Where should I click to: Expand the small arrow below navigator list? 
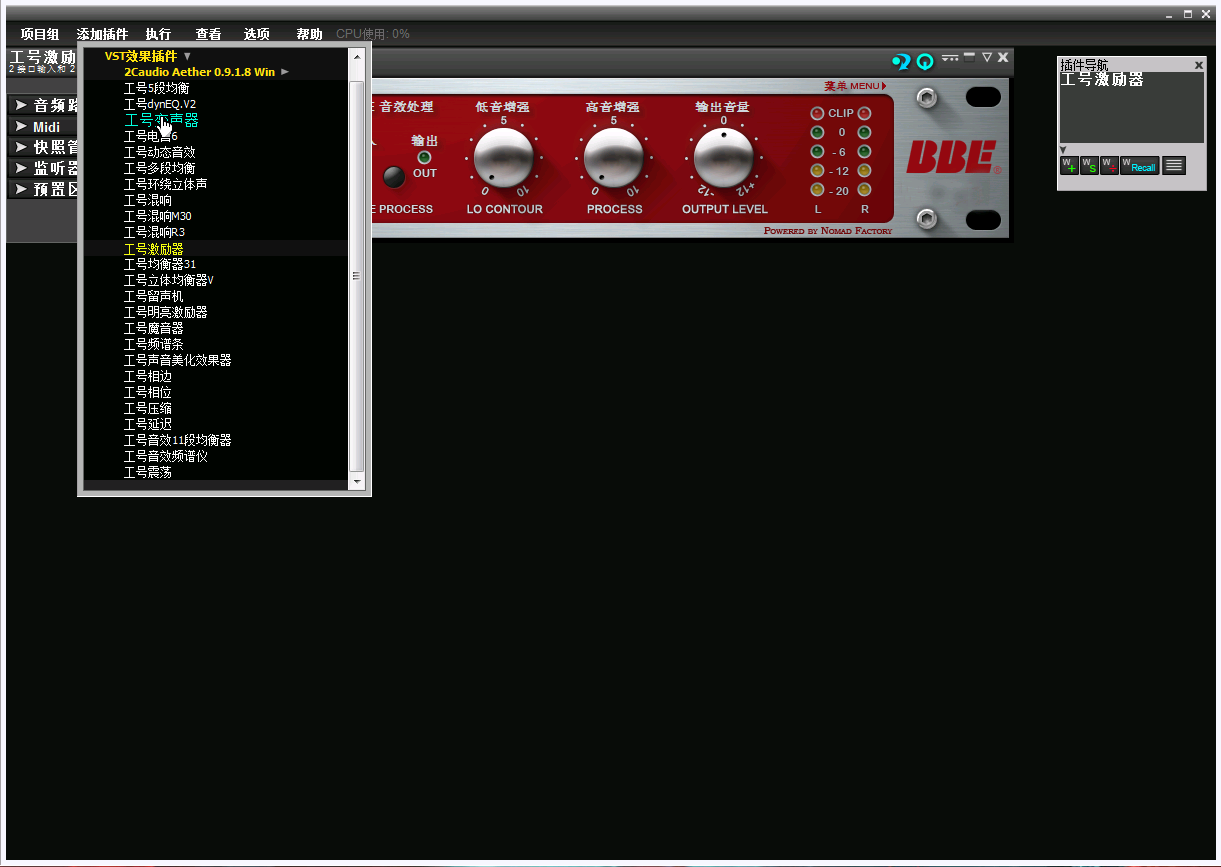point(1064,150)
